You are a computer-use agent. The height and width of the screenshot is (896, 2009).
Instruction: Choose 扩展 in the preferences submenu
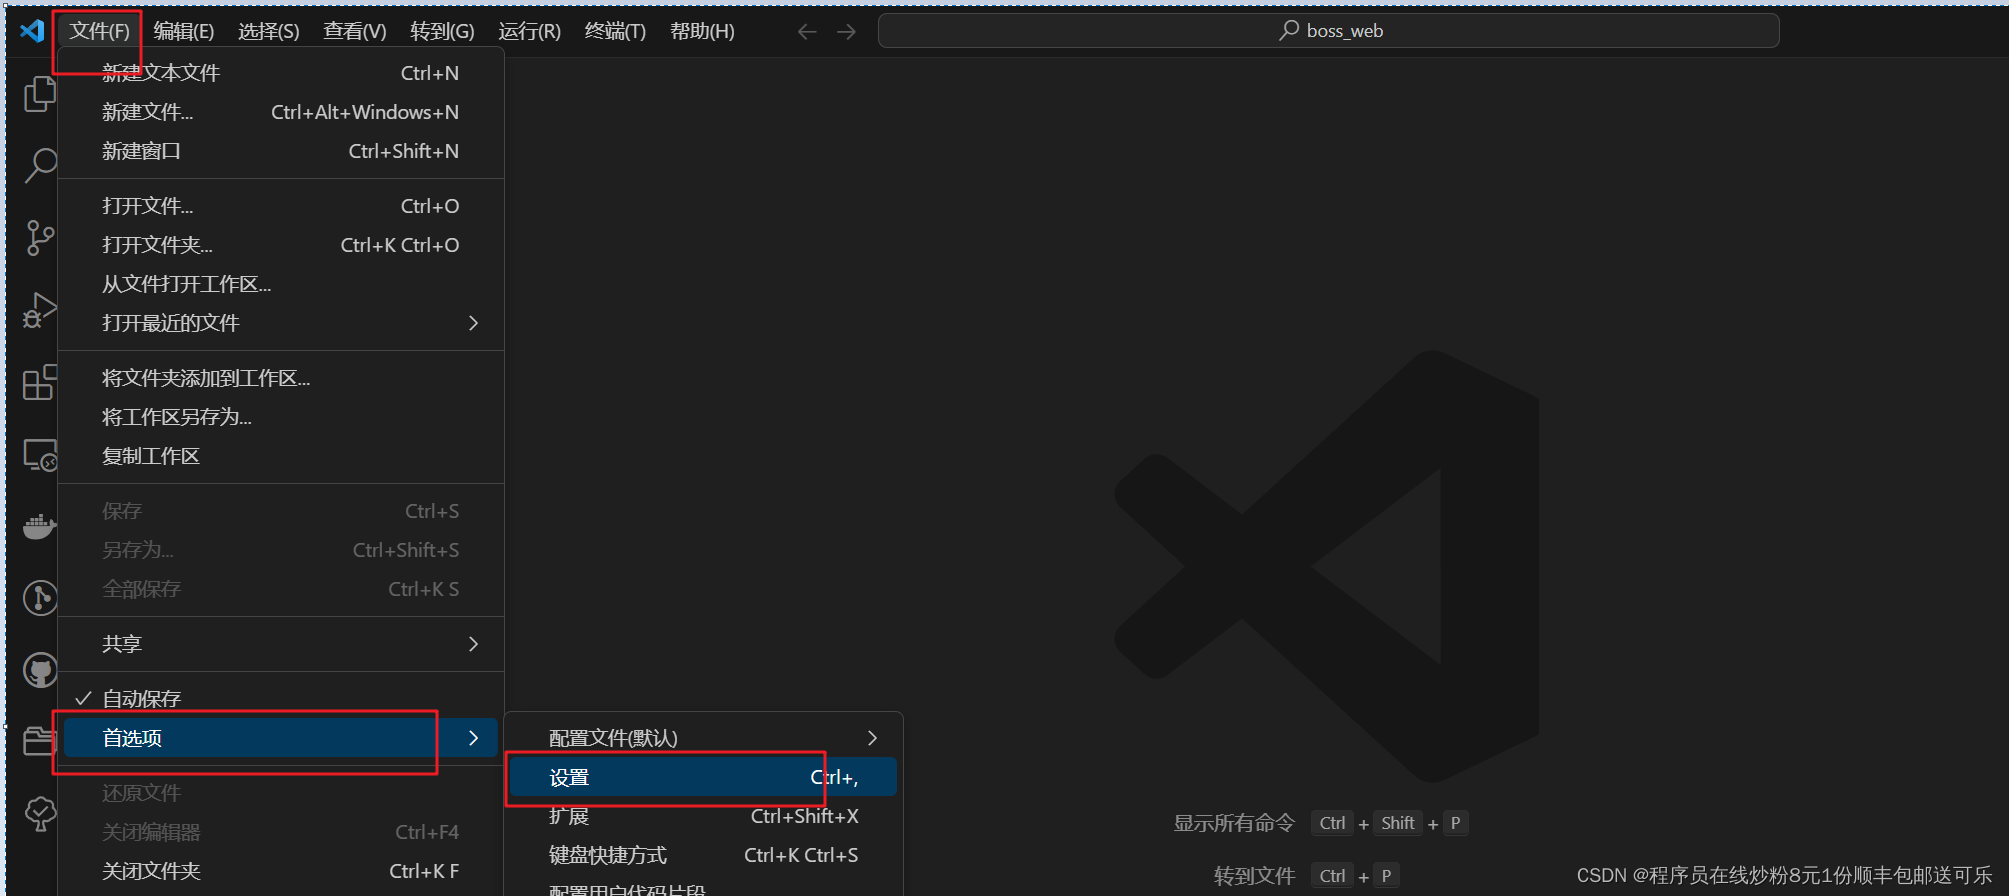703,816
